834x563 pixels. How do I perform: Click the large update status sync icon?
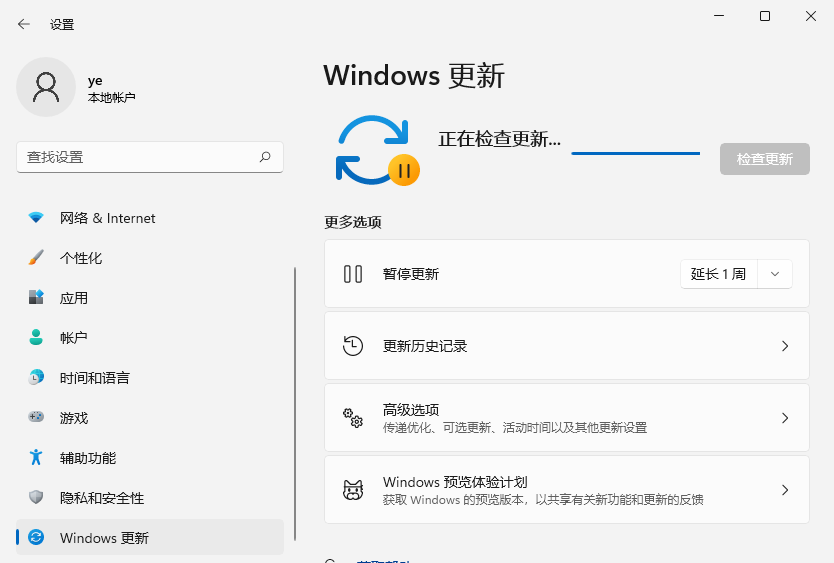377,151
